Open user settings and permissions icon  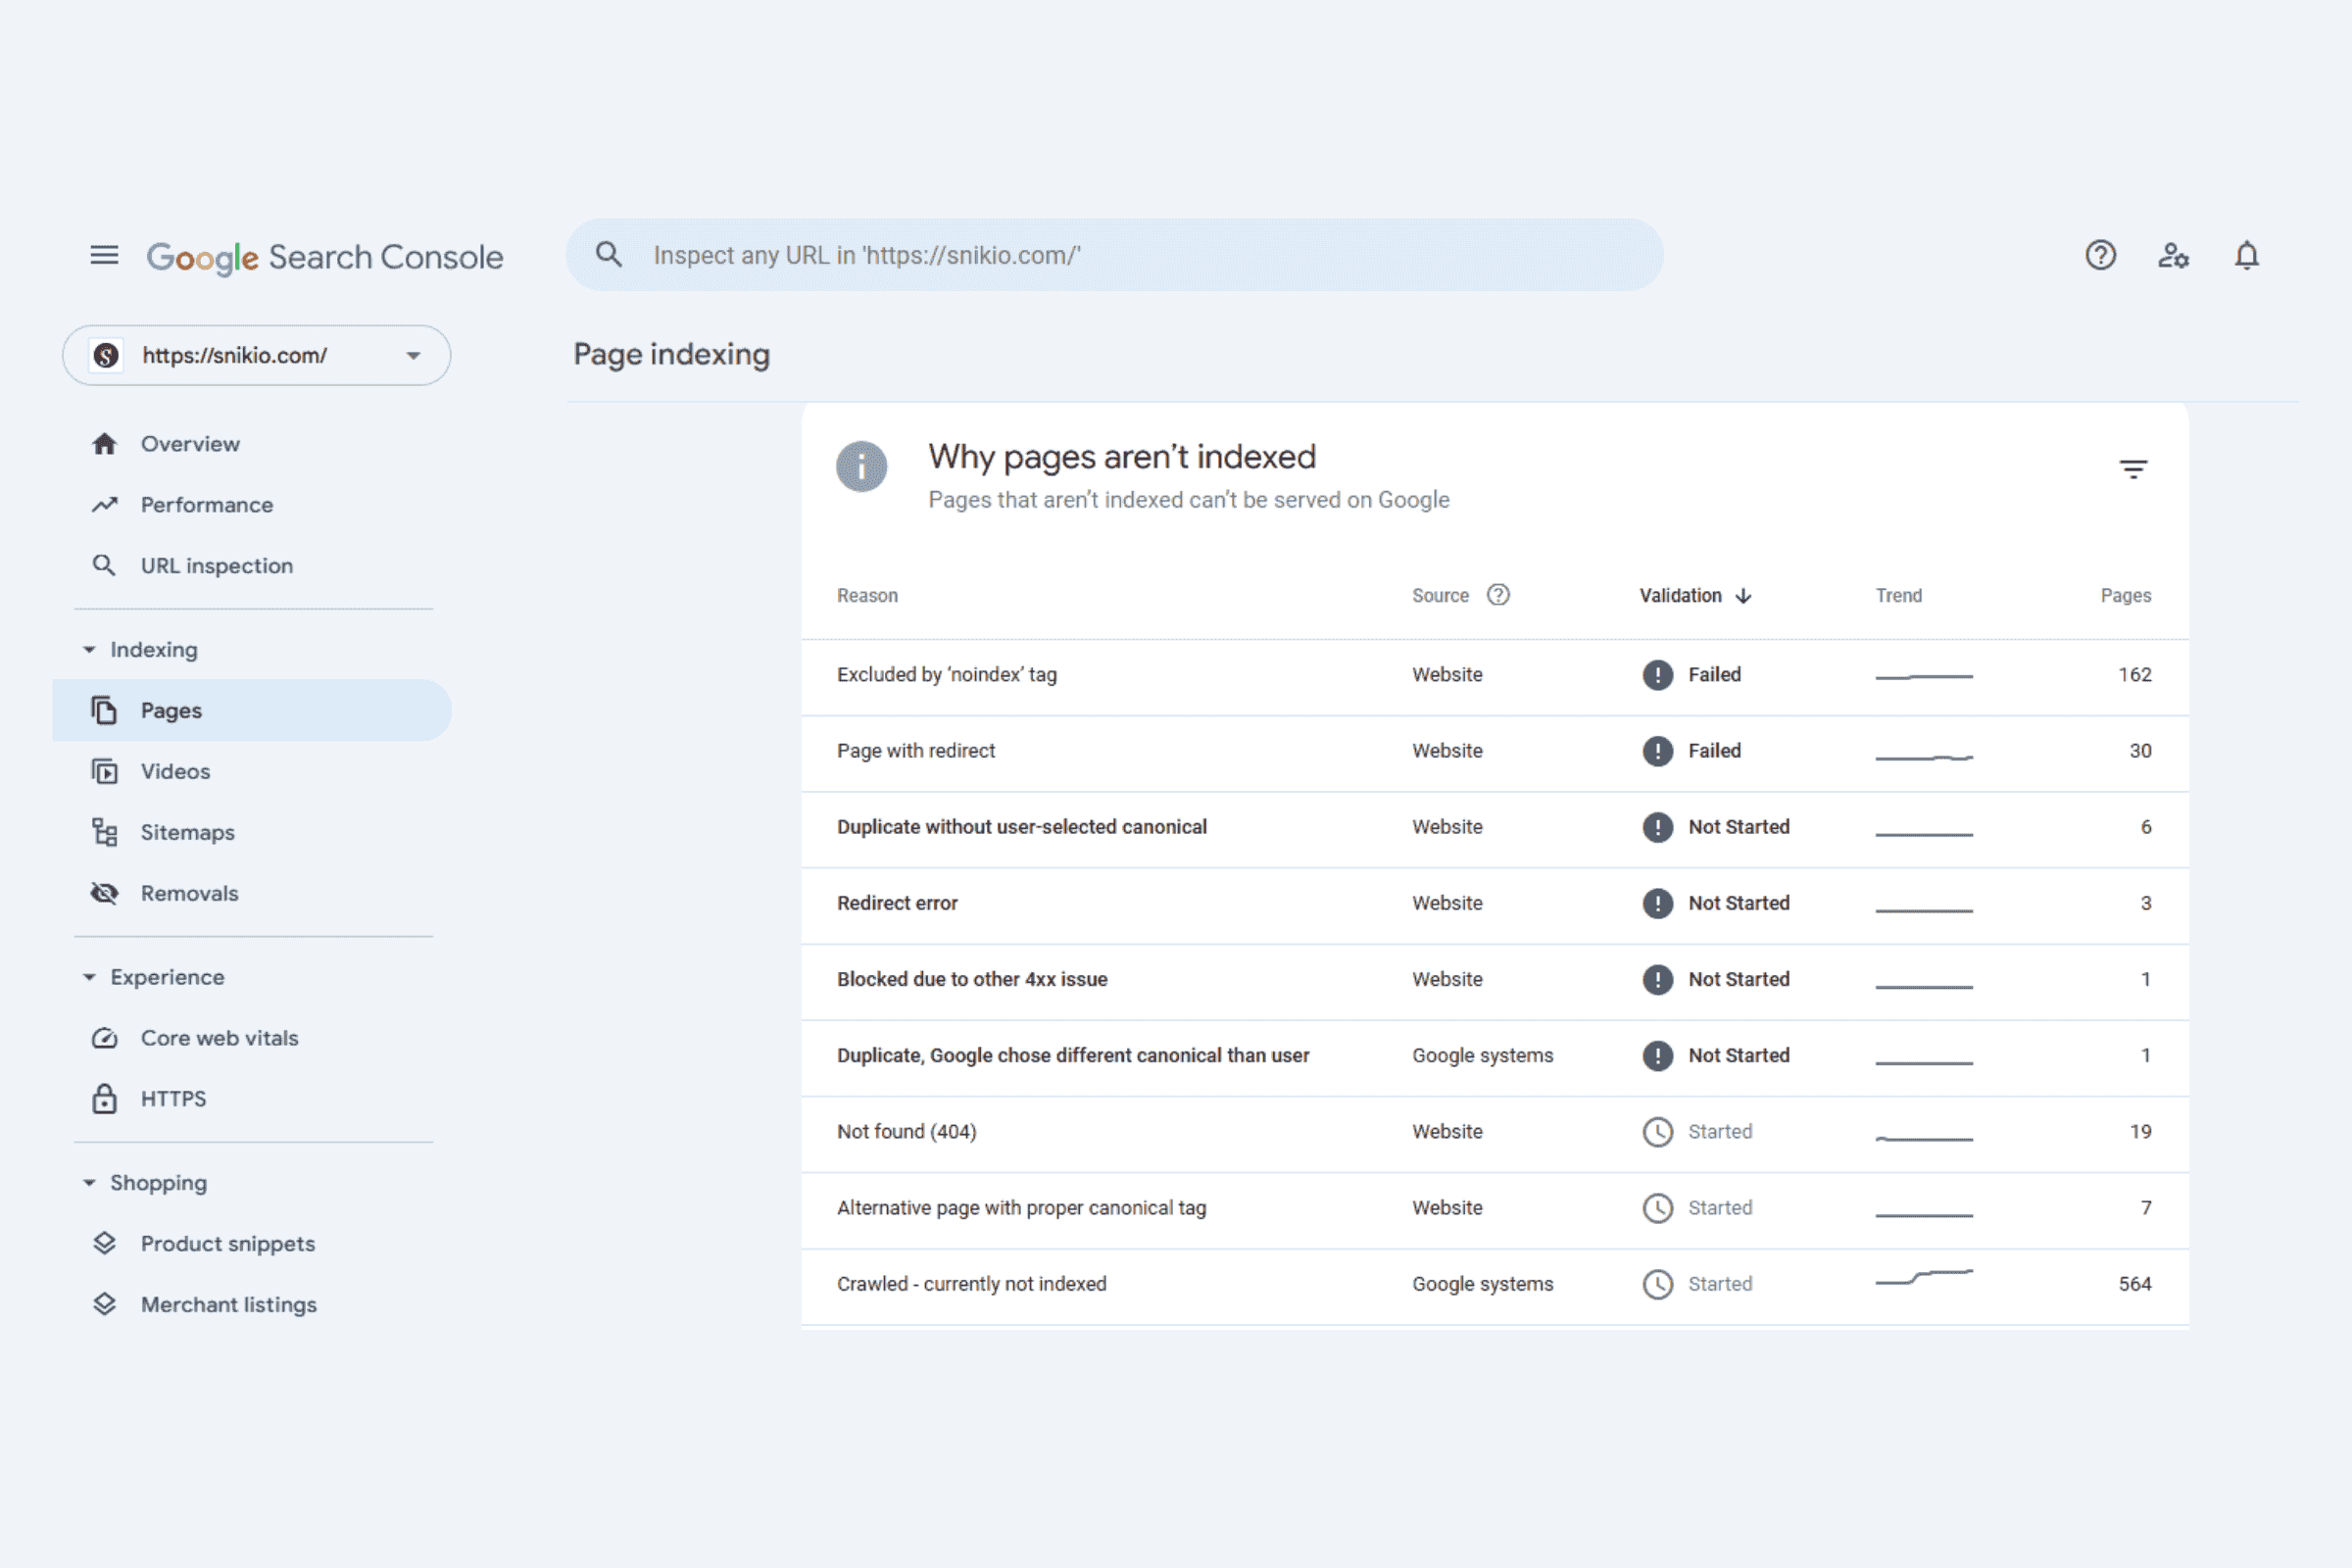(2172, 256)
